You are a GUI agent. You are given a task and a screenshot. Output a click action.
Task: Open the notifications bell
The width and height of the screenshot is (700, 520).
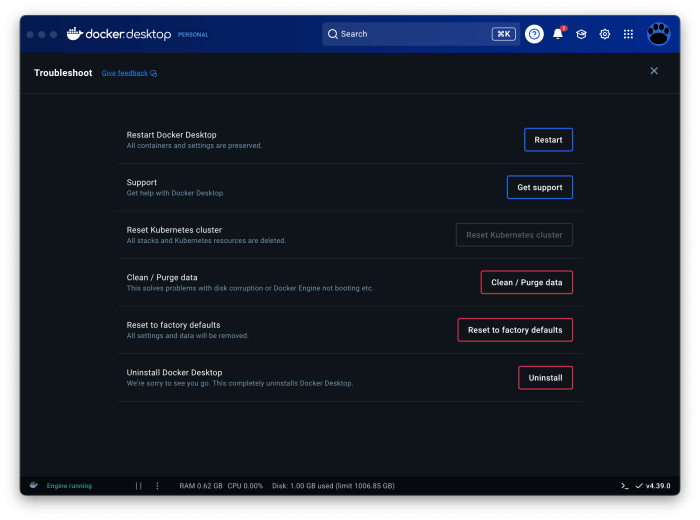point(558,34)
